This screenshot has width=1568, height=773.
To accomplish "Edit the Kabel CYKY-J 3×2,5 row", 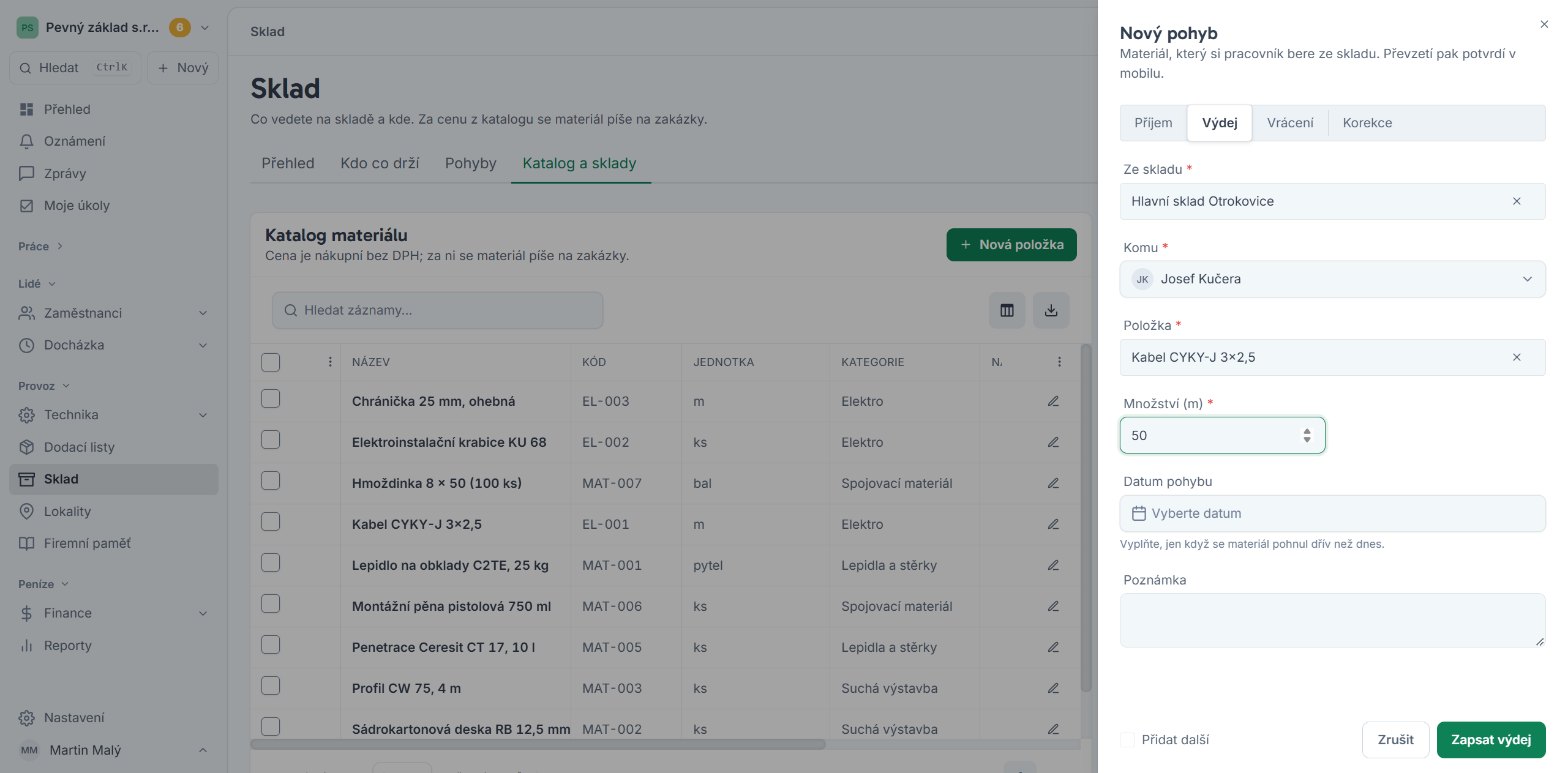I will click(1053, 524).
